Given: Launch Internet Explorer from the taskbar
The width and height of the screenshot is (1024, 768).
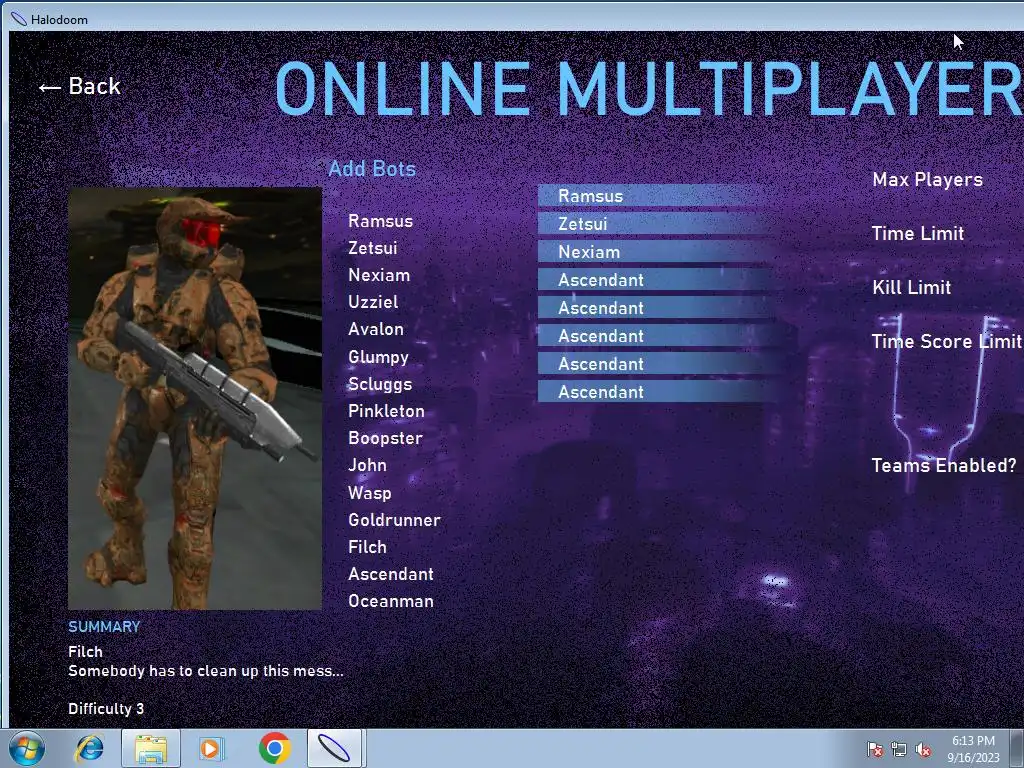Looking at the screenshot, I should [x=89, y=748].
